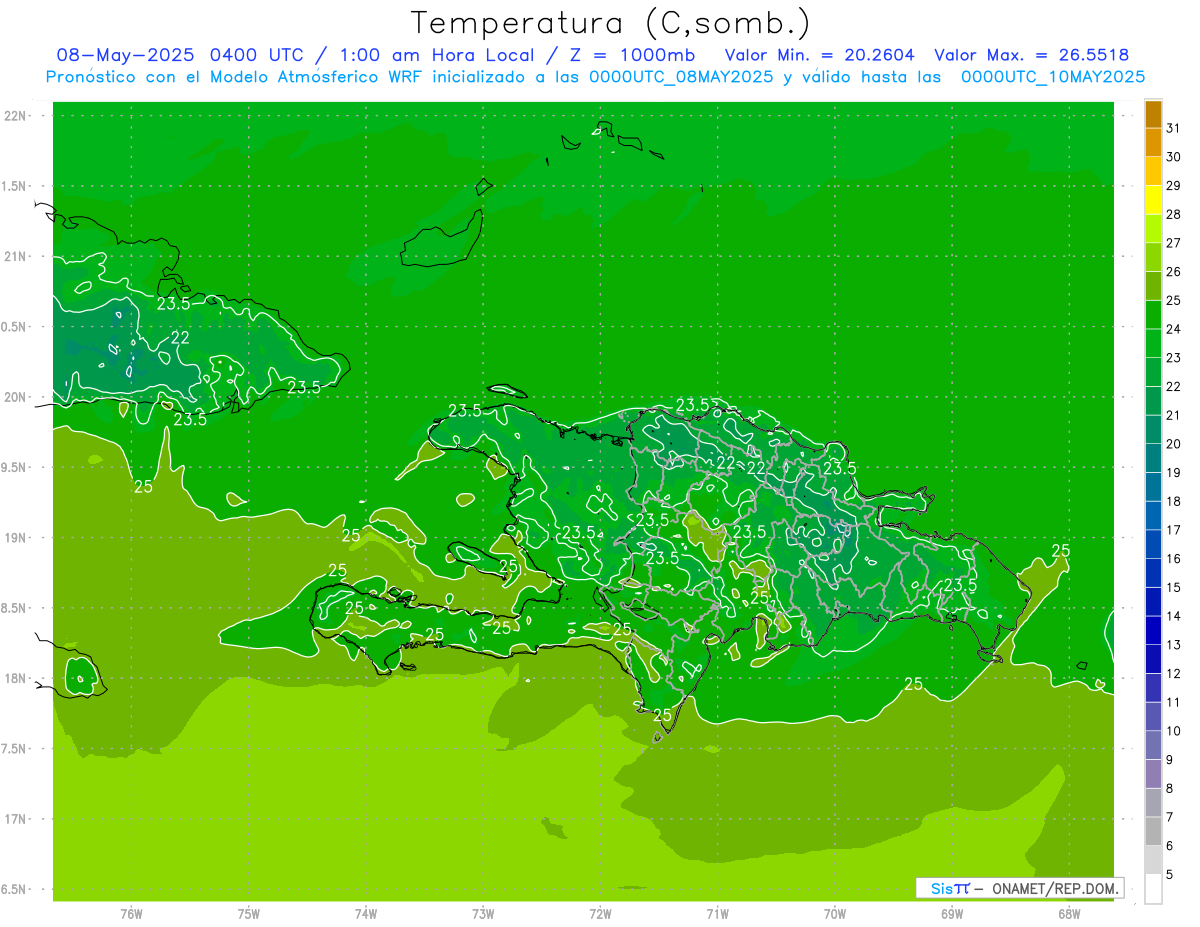The image size is (1200, 927).
Task: Click the legend value 18
Action: pos(1173,501)
